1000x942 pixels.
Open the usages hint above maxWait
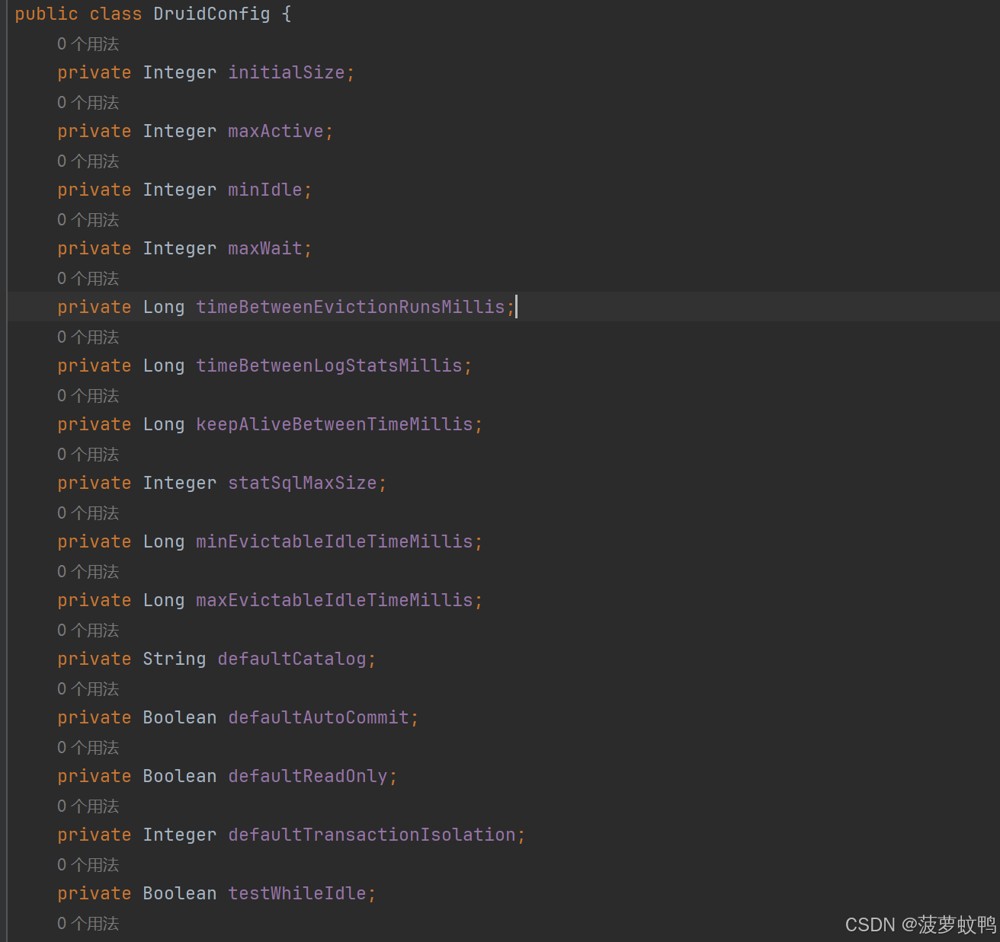[88, 220]
